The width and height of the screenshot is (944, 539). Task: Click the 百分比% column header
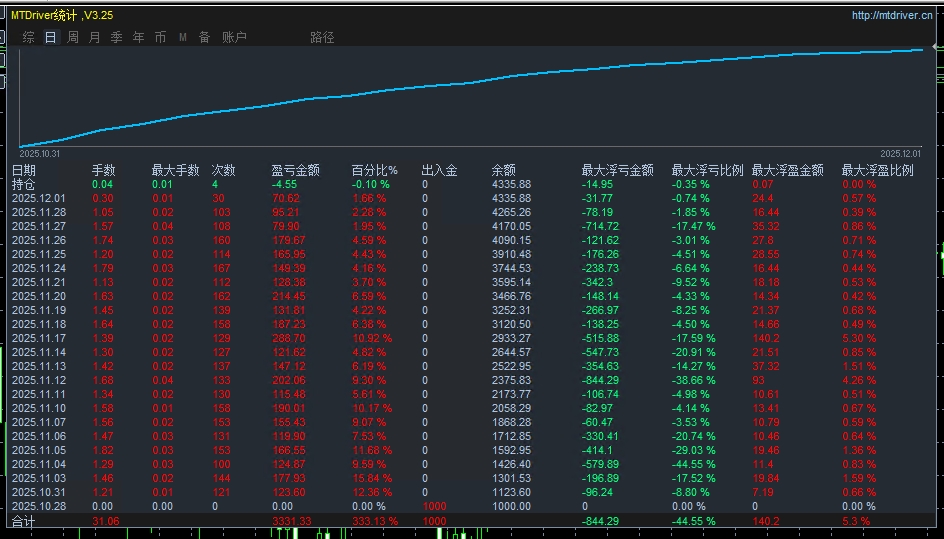[374, 170]
